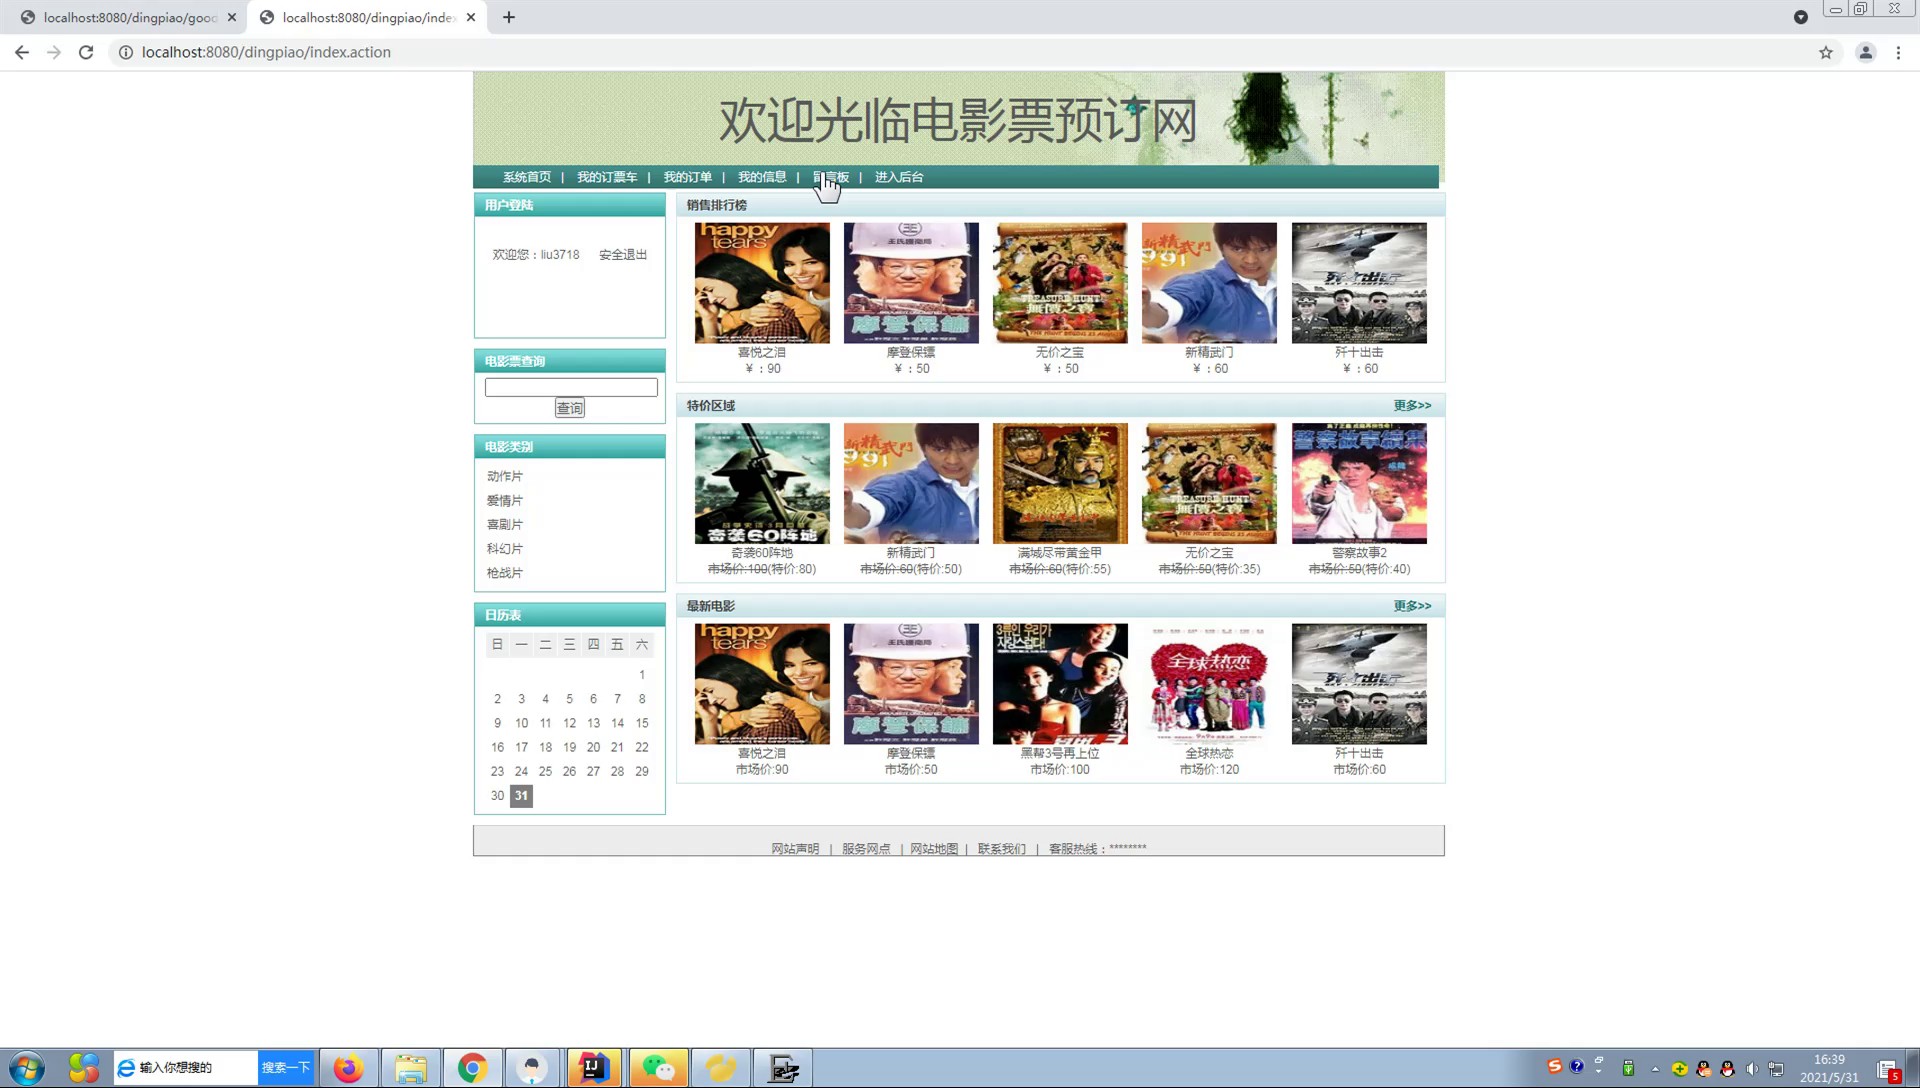The width and height of the screenshot is (1920, 1088).
Task: Go back with the browser back arrow
Action: 22,52
